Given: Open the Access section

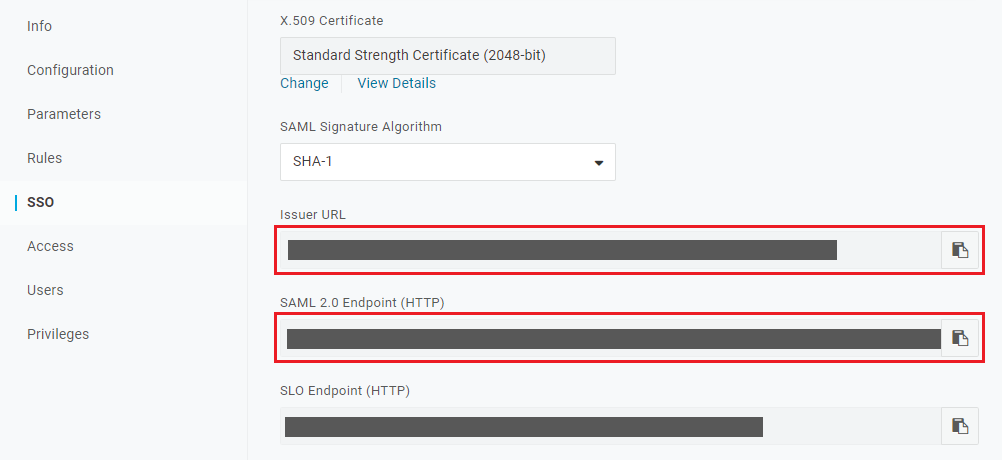Looking at the screenshot, I should pyautogui.click(x=50, y=246).
